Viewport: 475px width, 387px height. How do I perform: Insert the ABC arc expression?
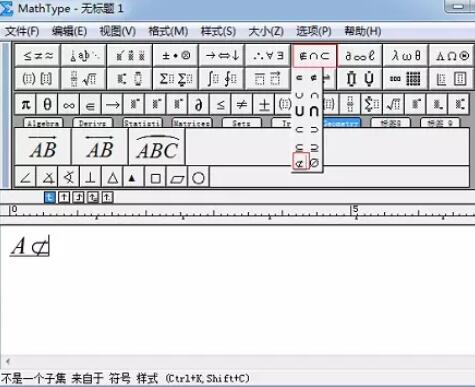point(157,146)
